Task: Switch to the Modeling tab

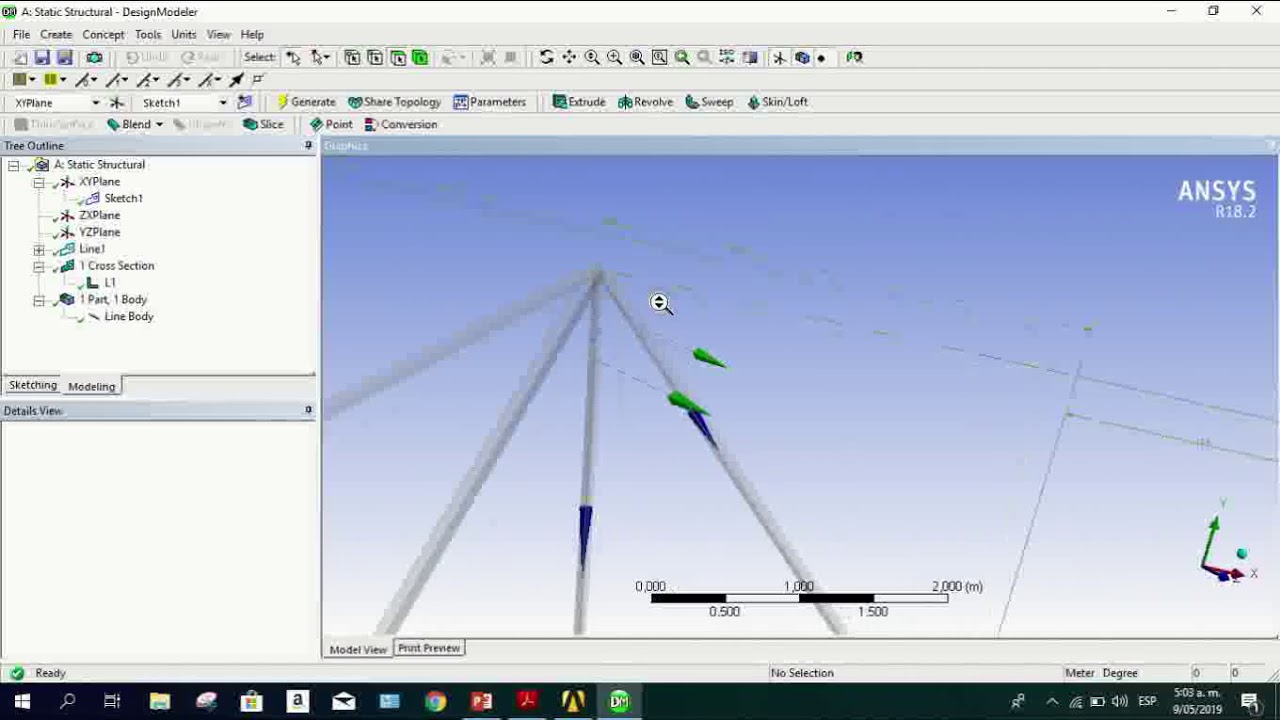Action: (92, 386)
